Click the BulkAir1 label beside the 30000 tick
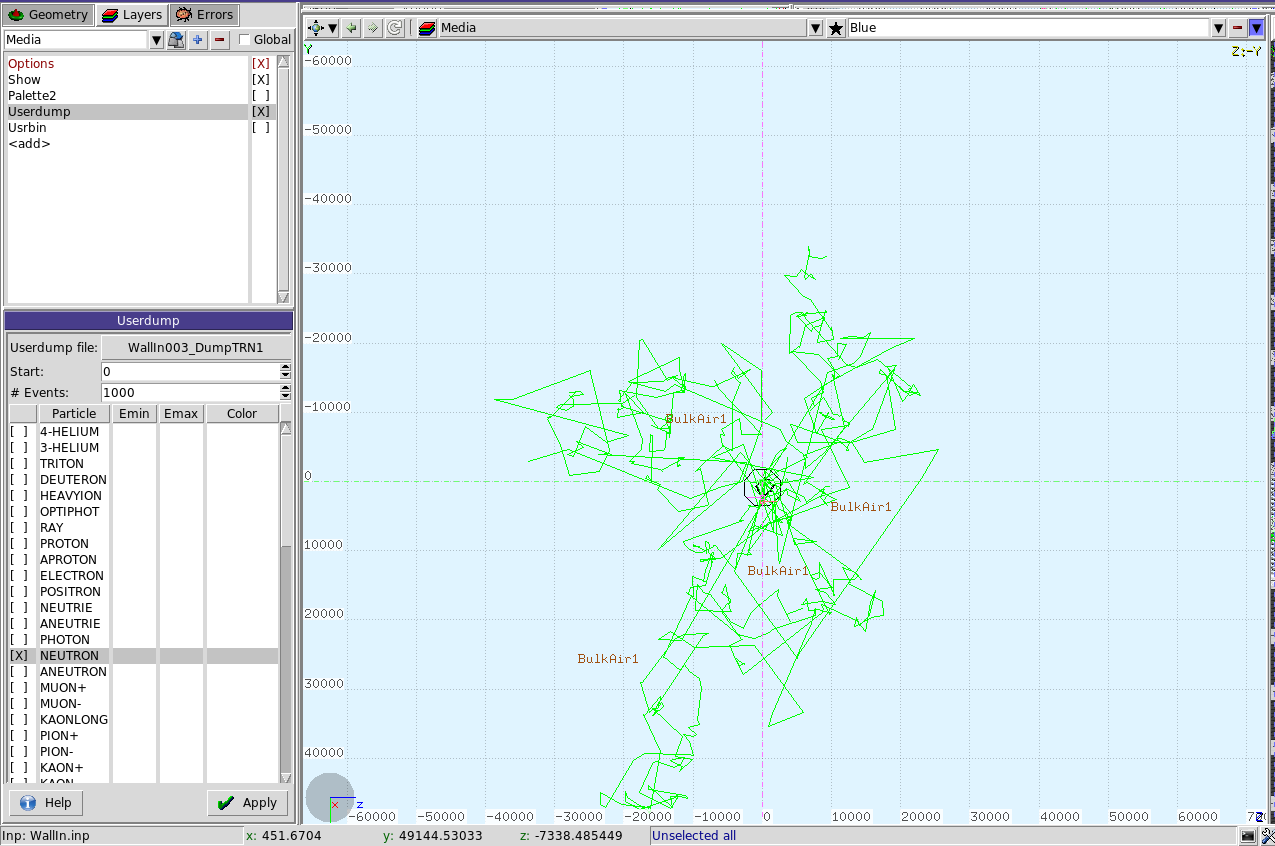 [x=608, y=659]
